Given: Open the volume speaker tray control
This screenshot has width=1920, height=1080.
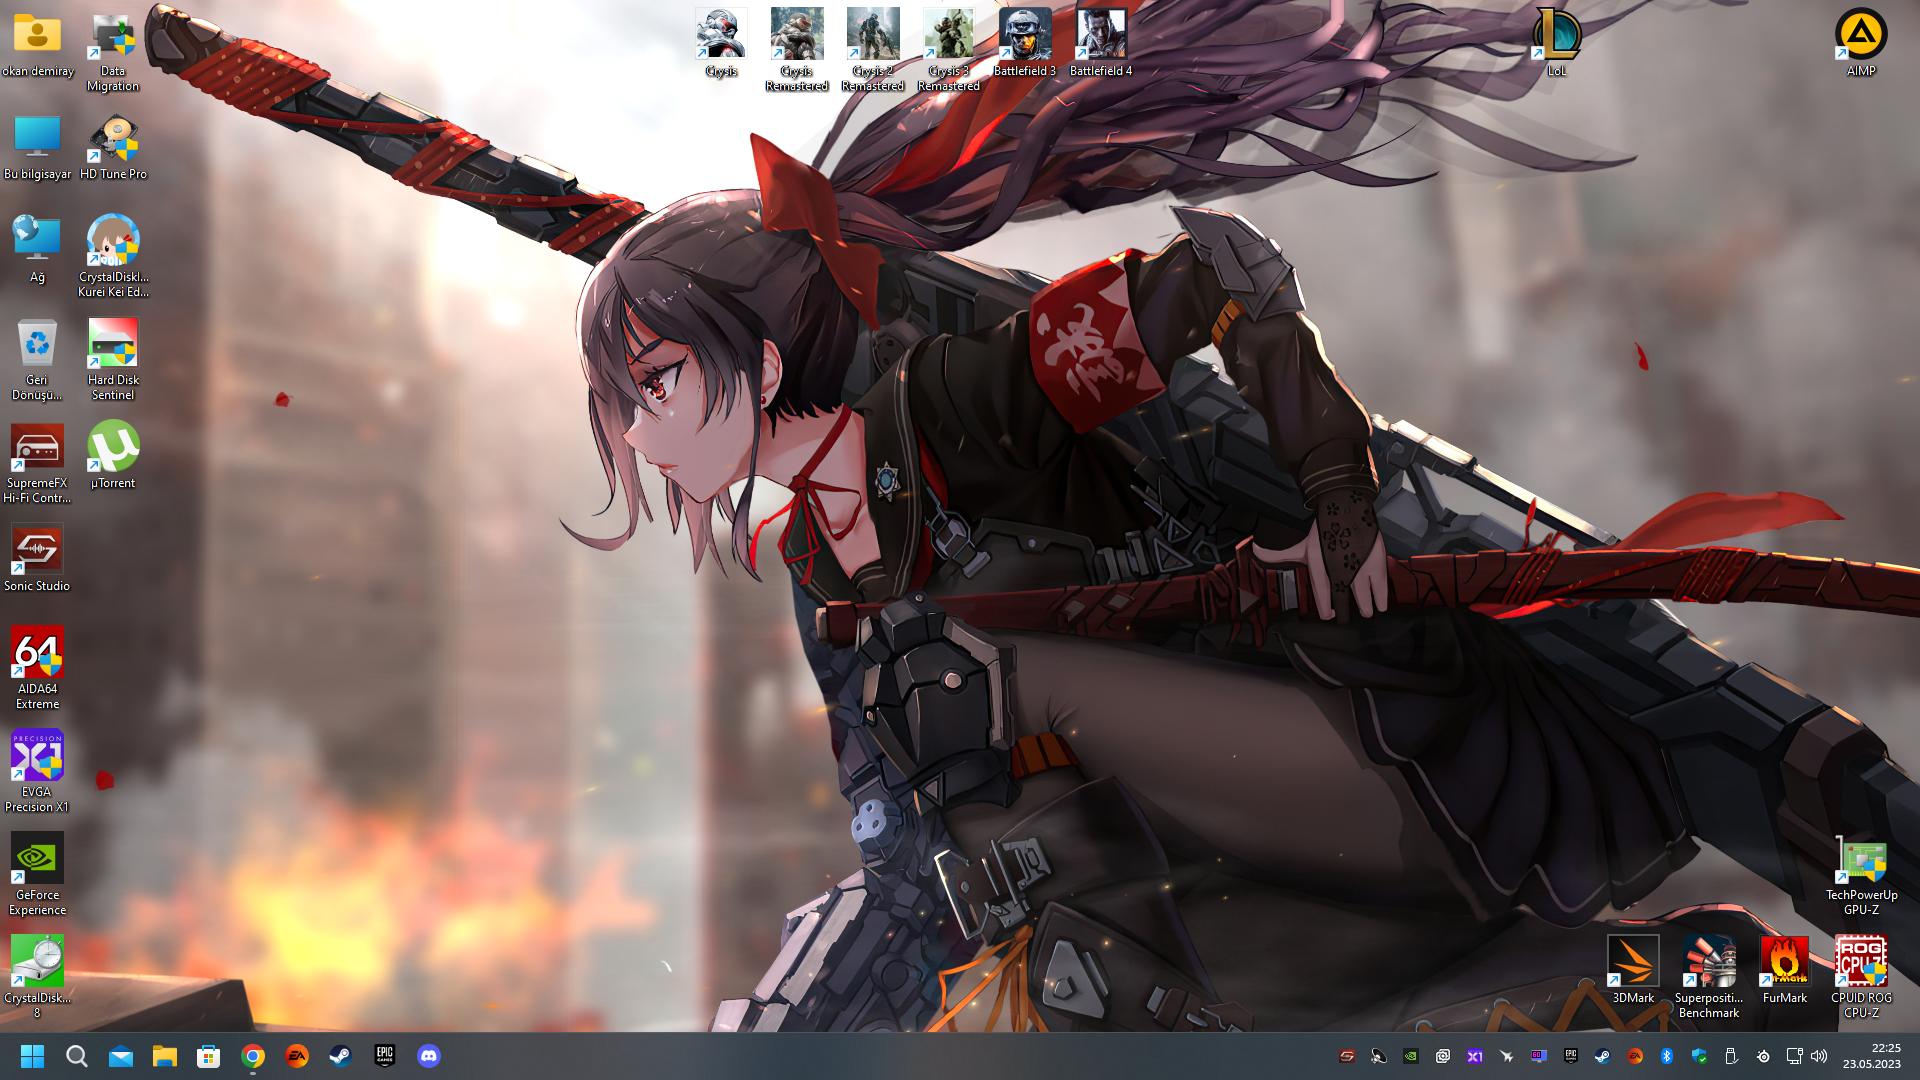Looking at the screenshot, I should (x=1819, y=1056).
